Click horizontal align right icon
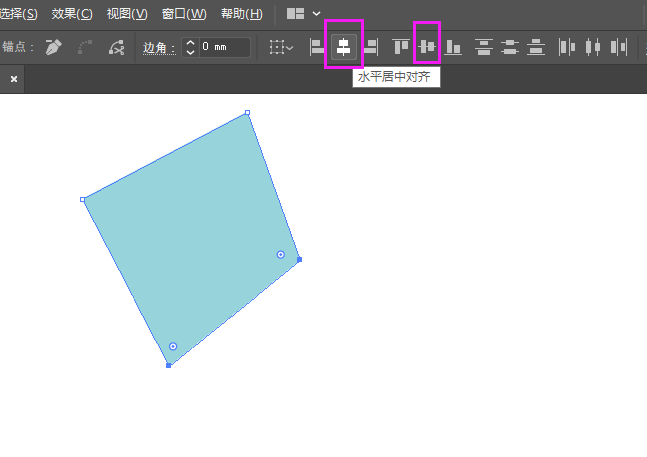Image resolution: width=647 pixels, height=457 pixels. [x=371, y=47]
